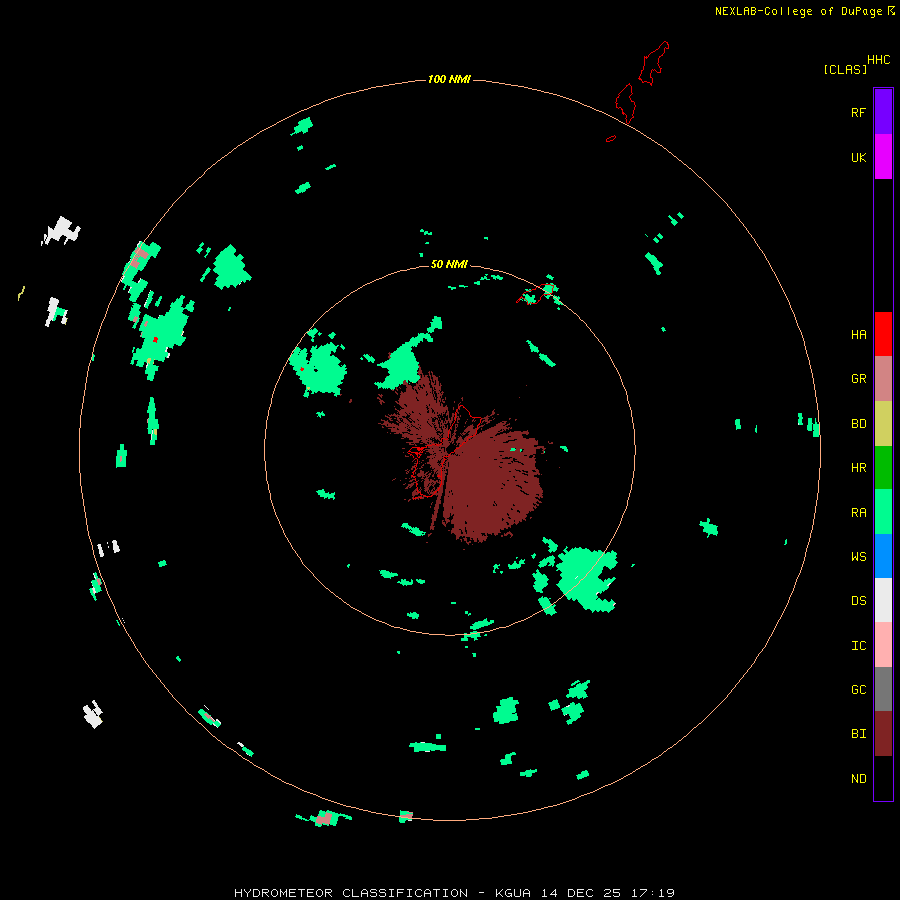
Task: Click the ND black legend swatch
Action: [883, 778]
